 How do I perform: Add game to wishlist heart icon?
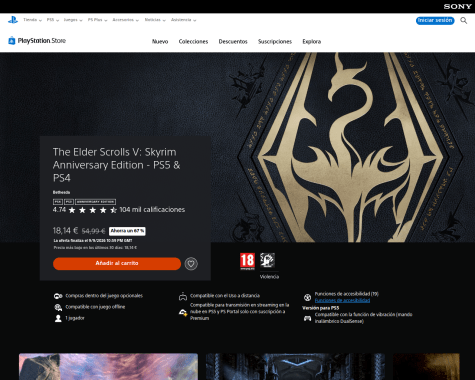pos(191,264)
